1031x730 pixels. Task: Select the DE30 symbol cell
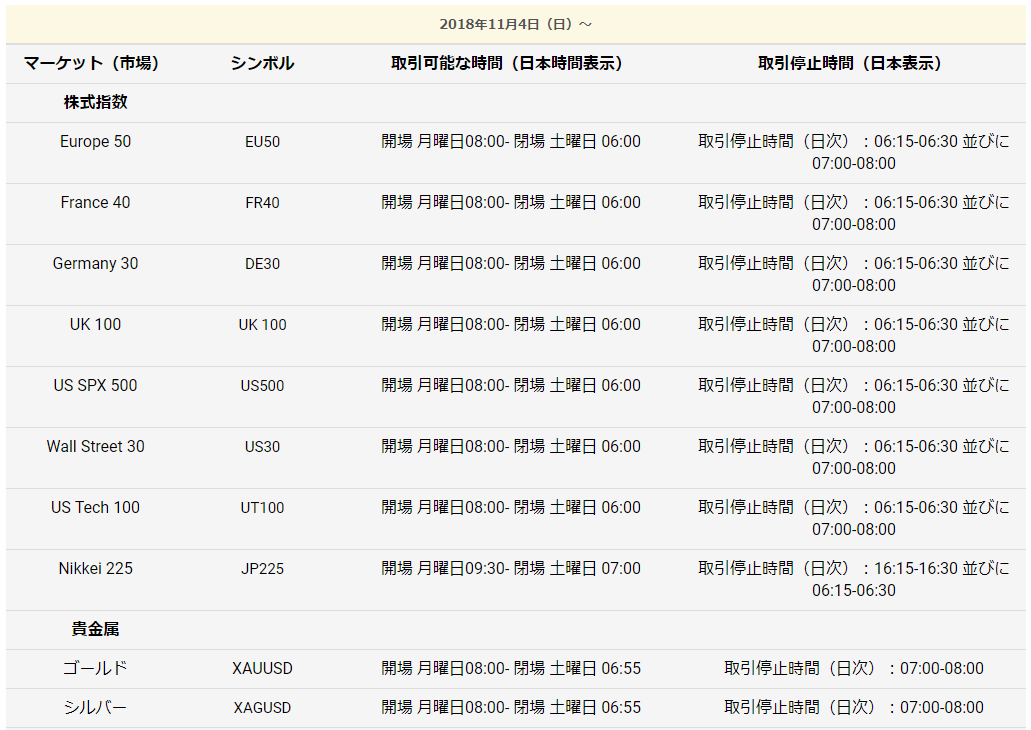262,264
